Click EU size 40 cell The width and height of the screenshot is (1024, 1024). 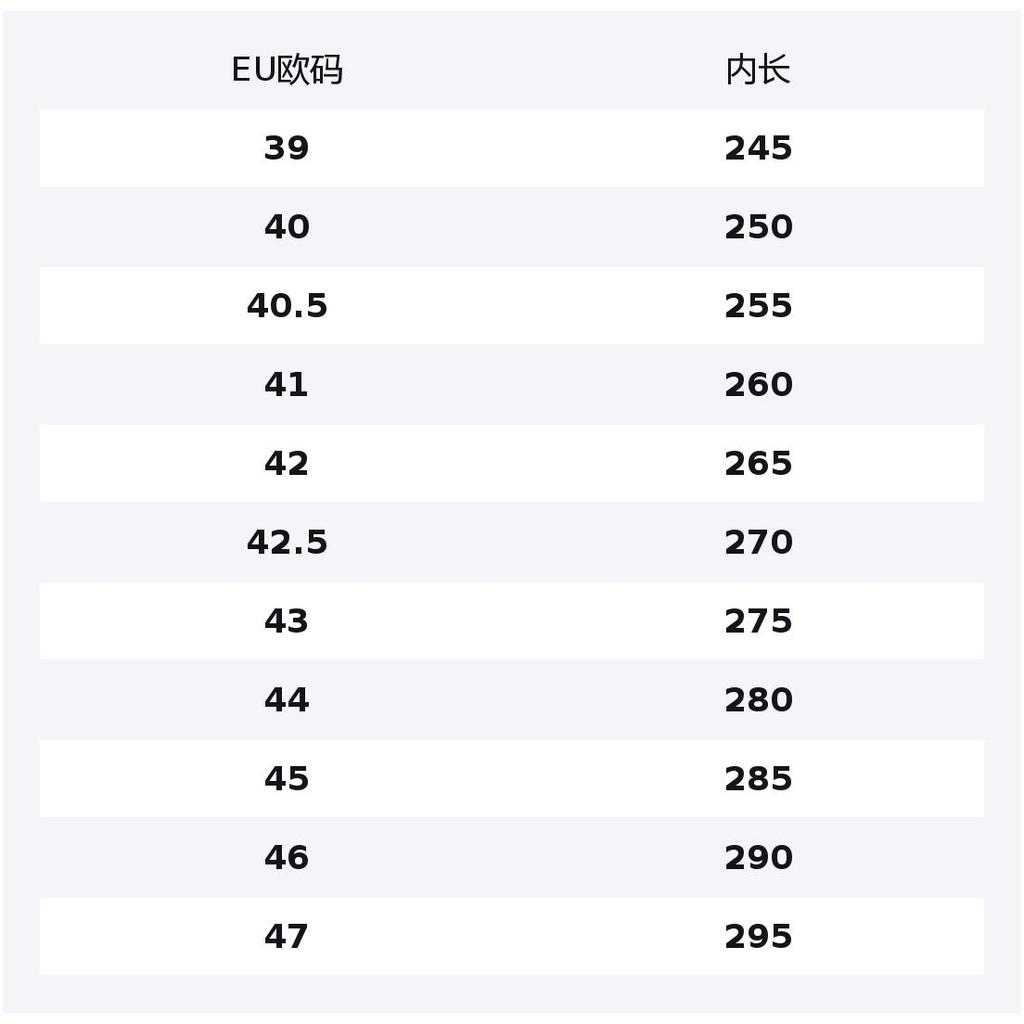pos(286,227)
